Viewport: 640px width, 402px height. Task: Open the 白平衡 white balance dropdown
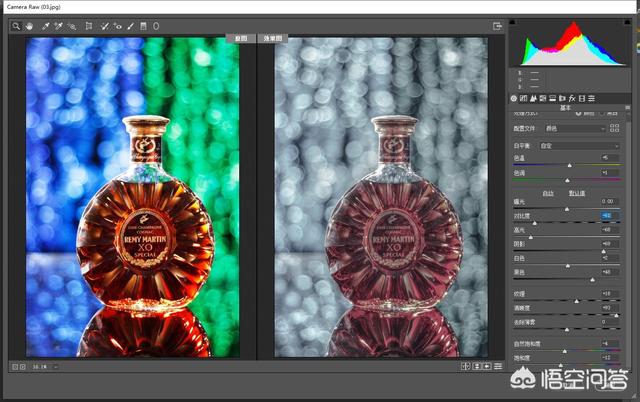[579, 146]
